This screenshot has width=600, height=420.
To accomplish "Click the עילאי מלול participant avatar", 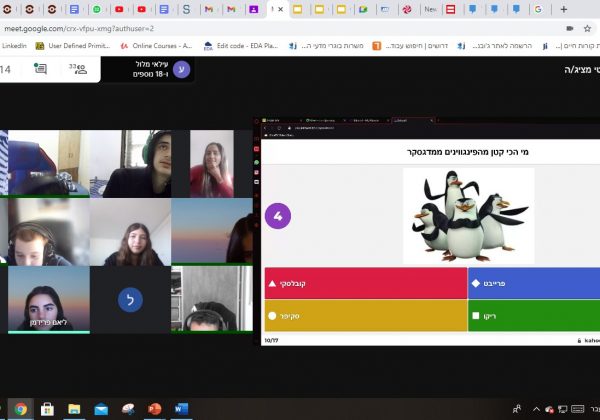I will tap(181, 69).
